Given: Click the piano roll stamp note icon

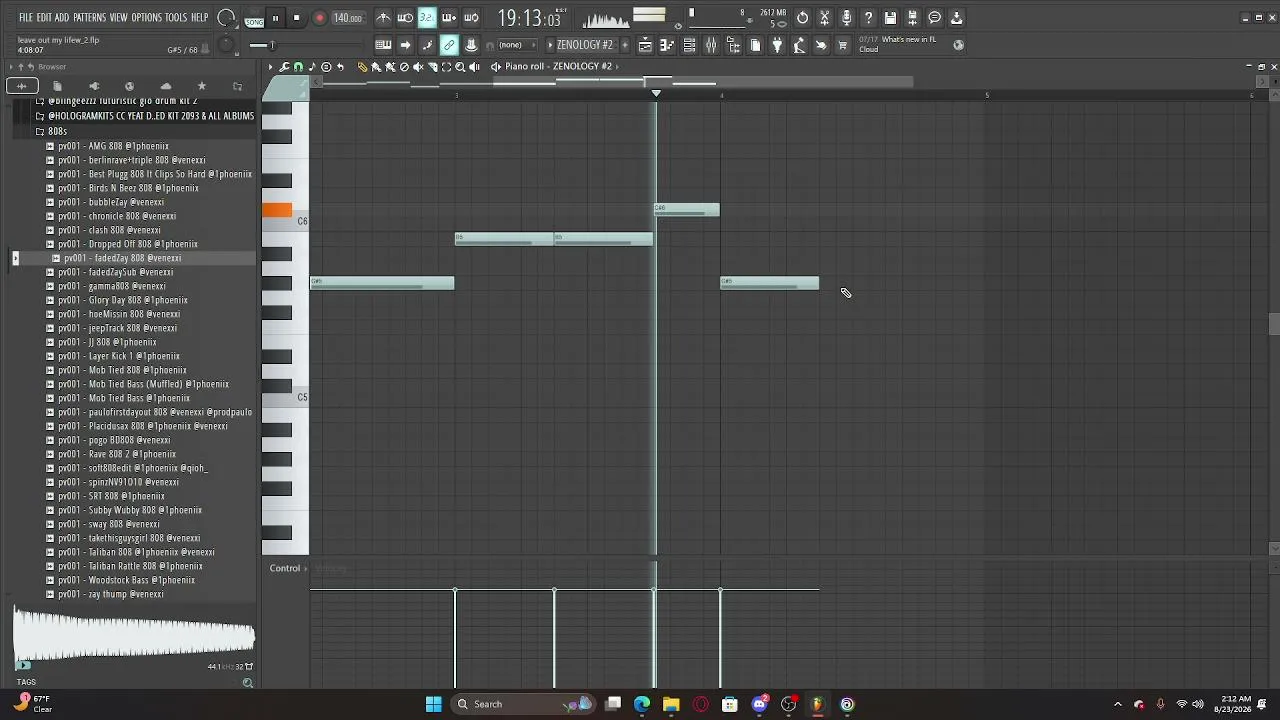Looking at the screenshot, I should point(312,67).
